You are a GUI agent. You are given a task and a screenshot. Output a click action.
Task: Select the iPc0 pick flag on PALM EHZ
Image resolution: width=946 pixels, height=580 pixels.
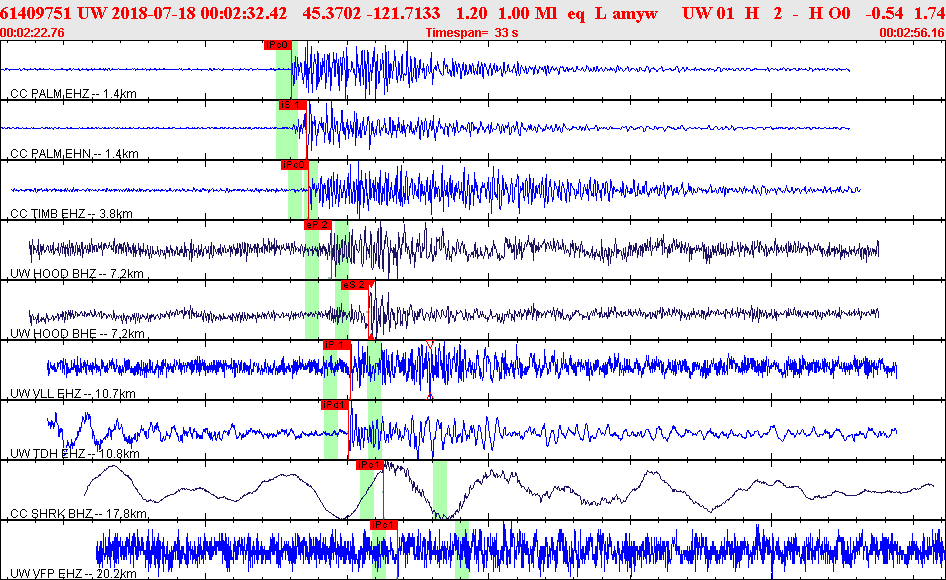click(x=278, y=45)
